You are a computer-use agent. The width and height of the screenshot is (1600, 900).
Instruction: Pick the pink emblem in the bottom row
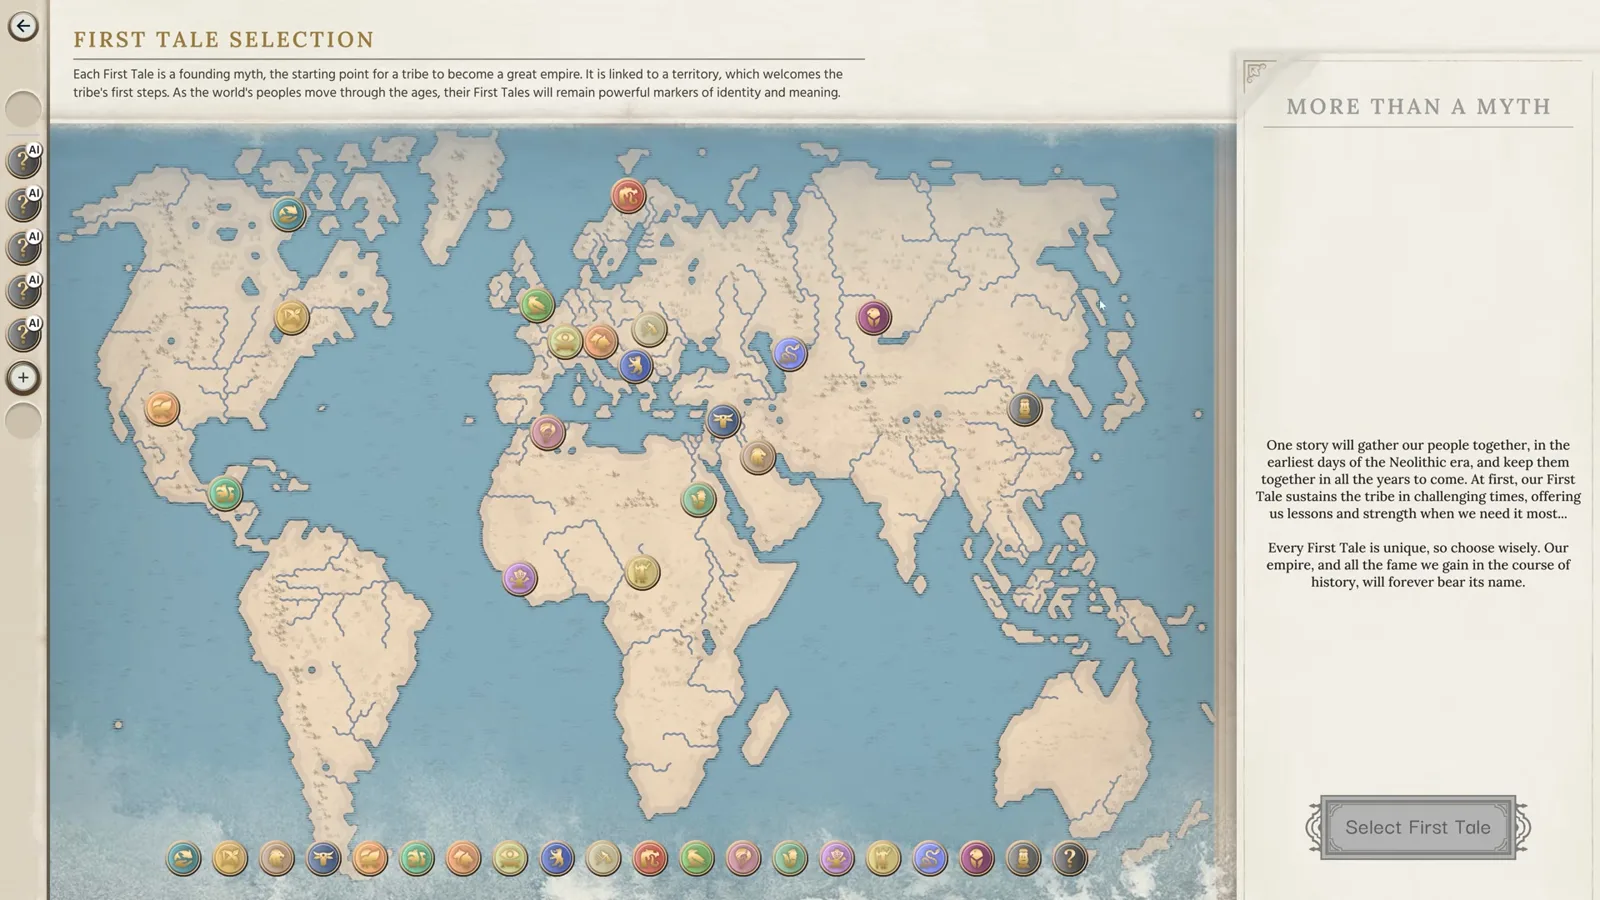point(743,858)
